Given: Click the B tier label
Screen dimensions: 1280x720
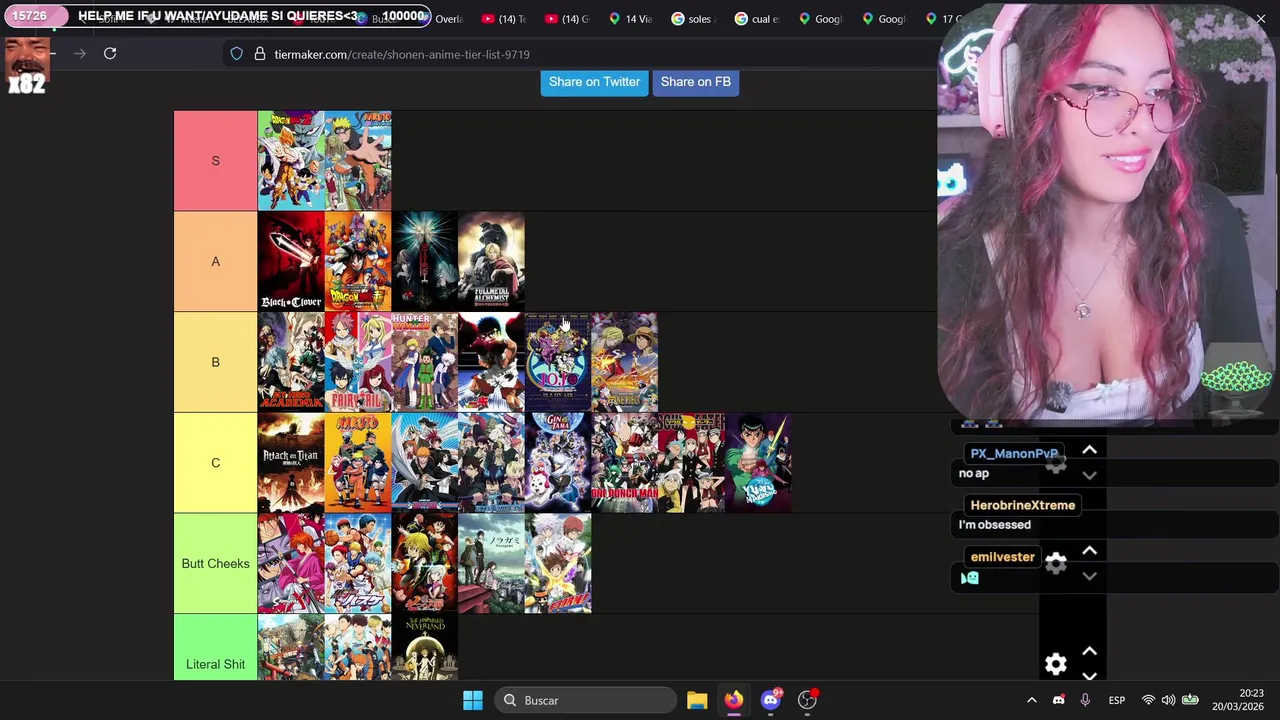Looking at the screenshot, I should coord(215,362).
